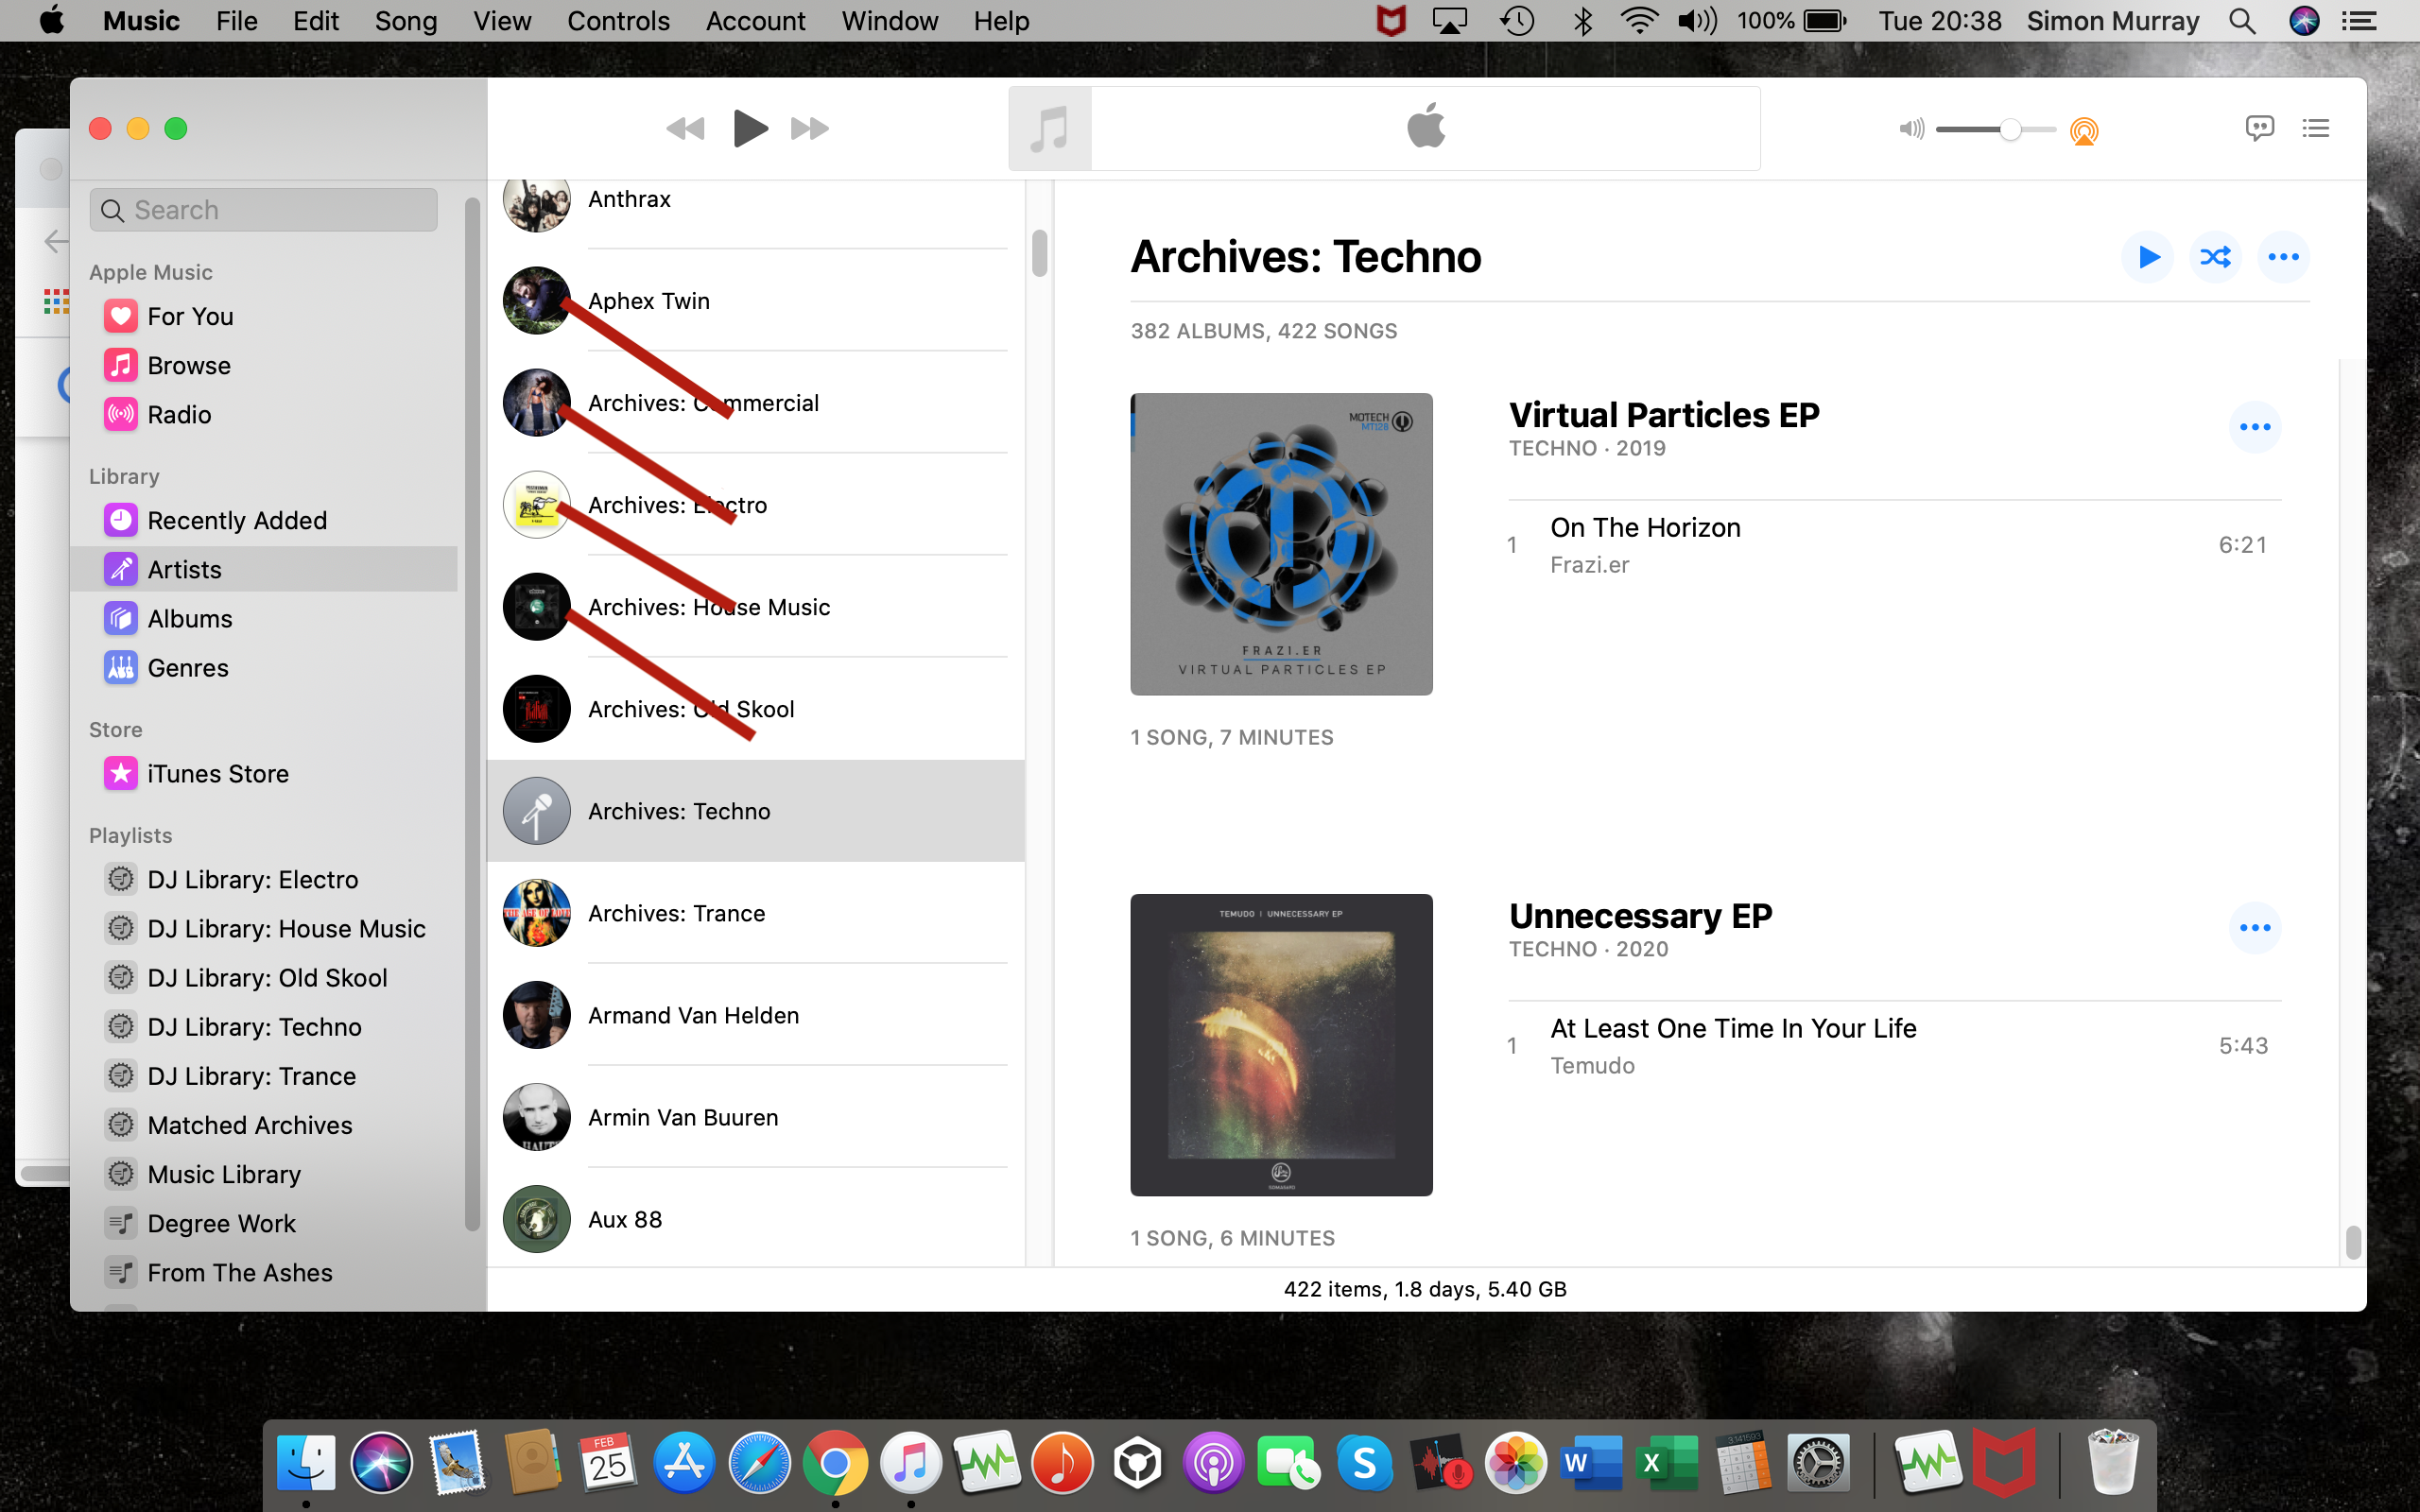Click the Search field in sidebar
The height and width of the screenshot is (1512, 2420).
(264, 210)
